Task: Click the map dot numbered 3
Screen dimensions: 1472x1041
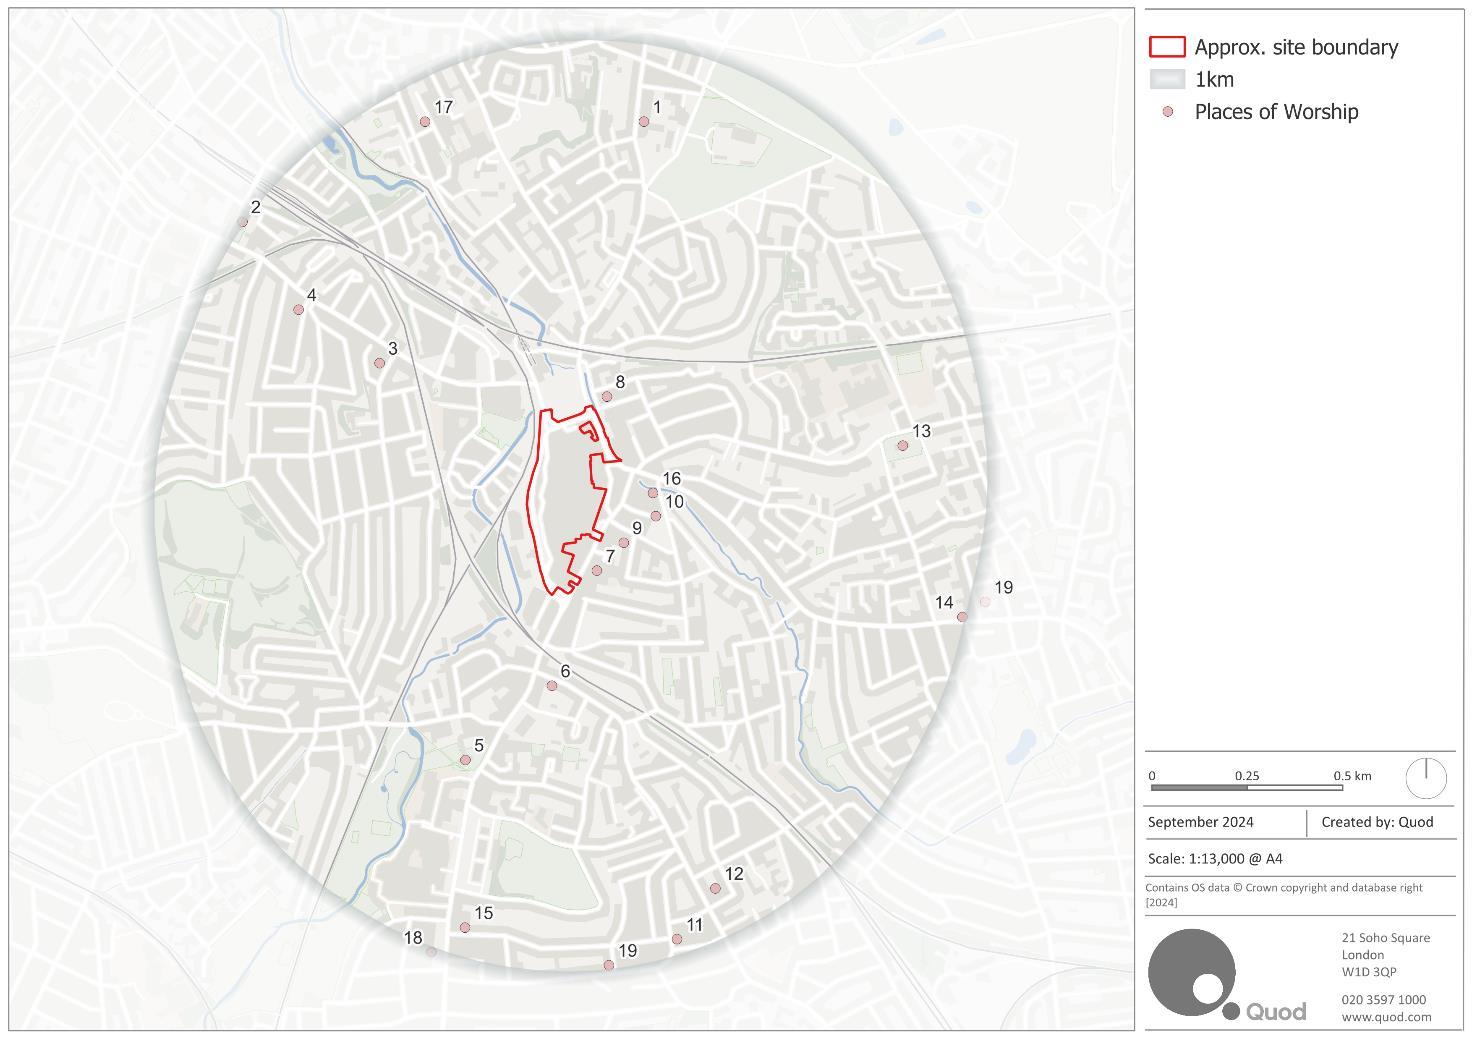Action: (x=379, y=363)
